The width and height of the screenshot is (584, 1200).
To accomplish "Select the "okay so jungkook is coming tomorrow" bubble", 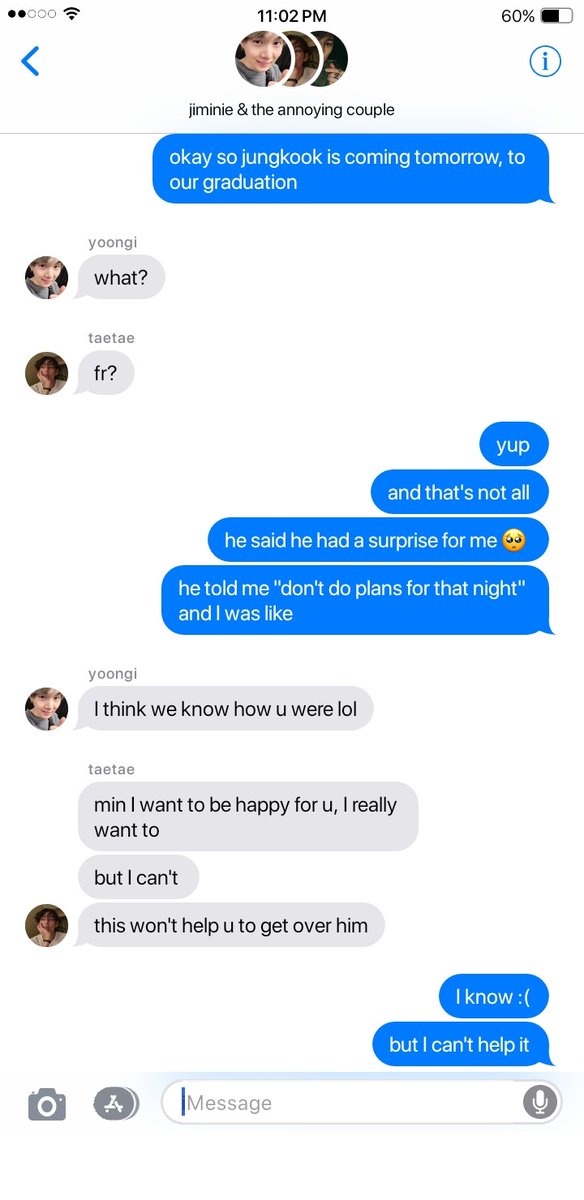I will tap(351, 169).
